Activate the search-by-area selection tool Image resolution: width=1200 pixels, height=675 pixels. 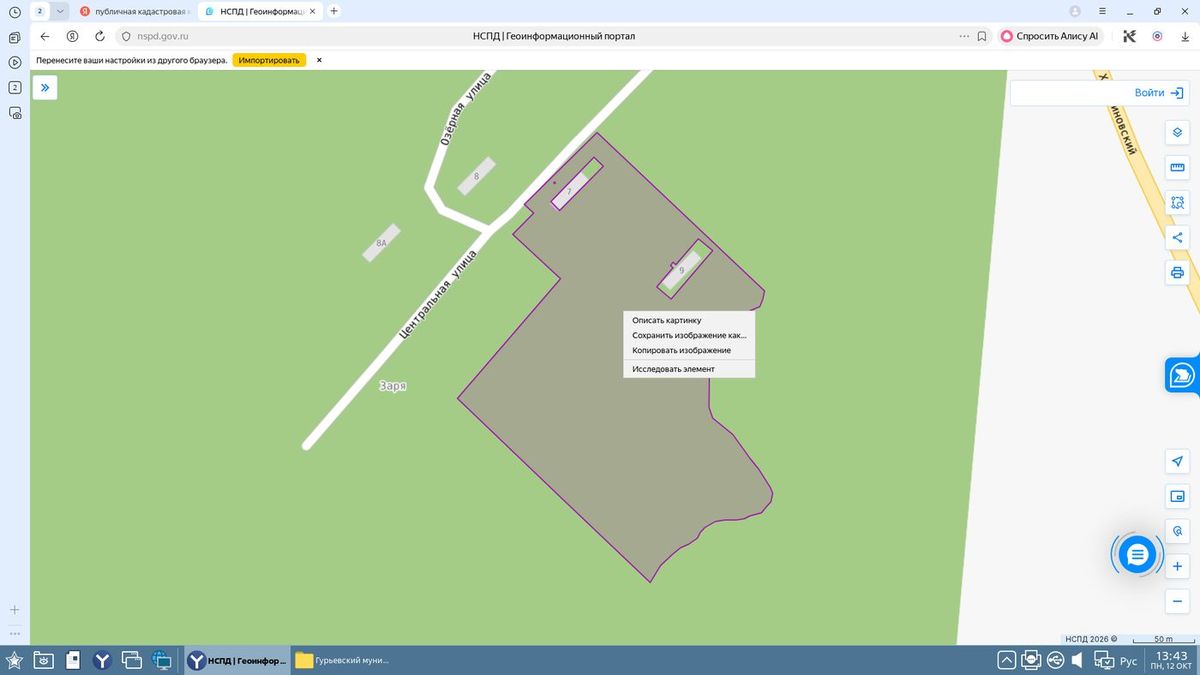tap(1177, 202)
